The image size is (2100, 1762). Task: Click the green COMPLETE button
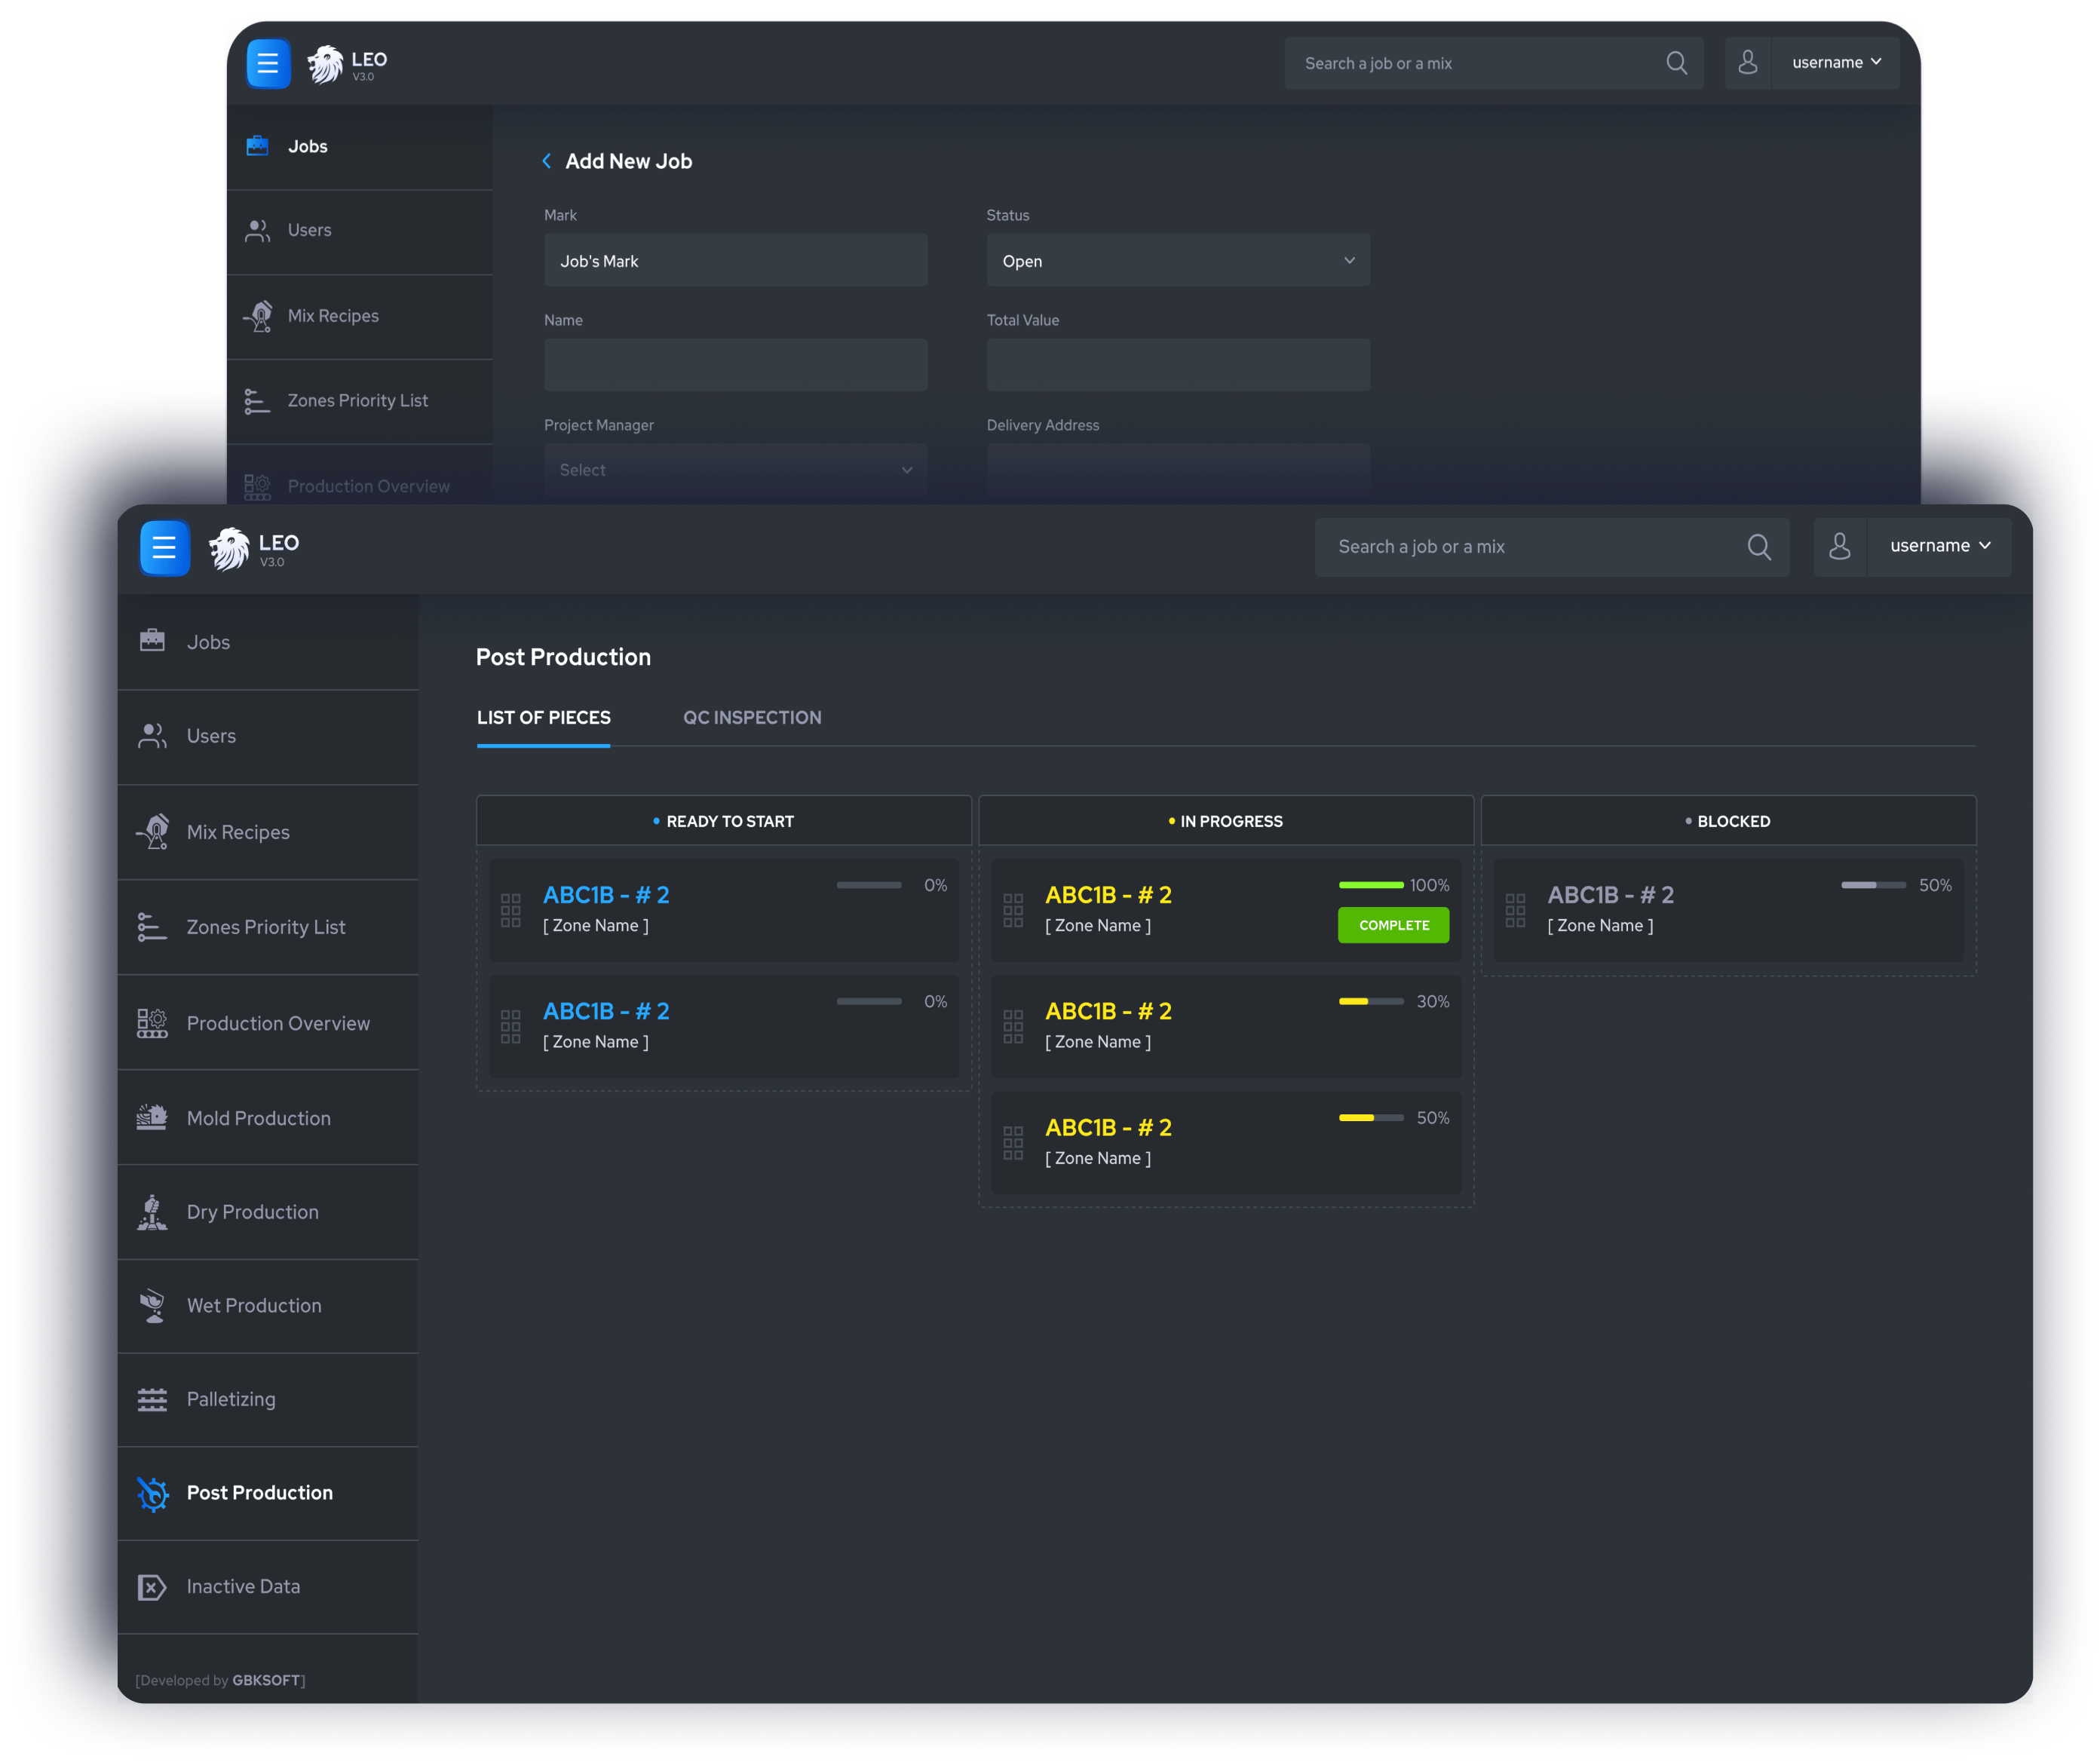pos(1393,925)
